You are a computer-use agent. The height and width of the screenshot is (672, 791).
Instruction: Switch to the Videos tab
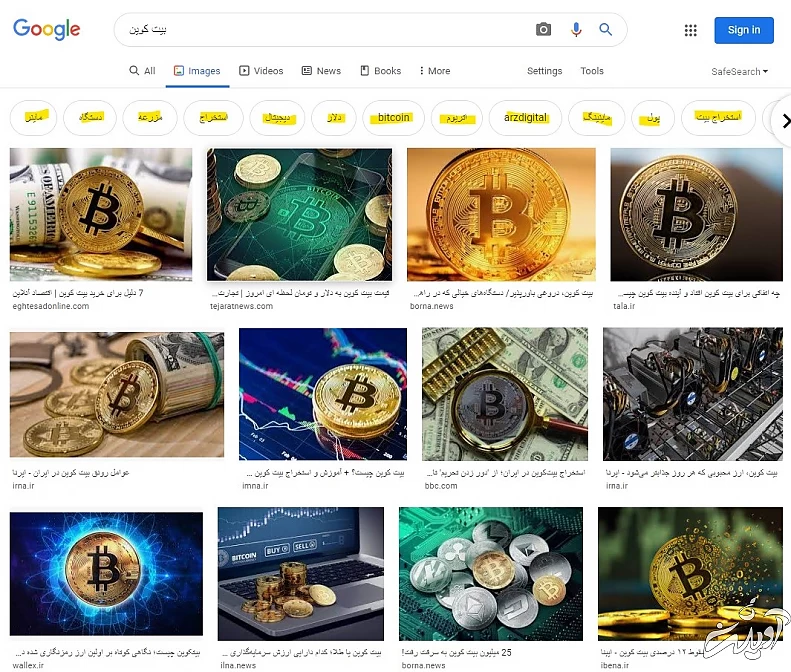[261, 71]
